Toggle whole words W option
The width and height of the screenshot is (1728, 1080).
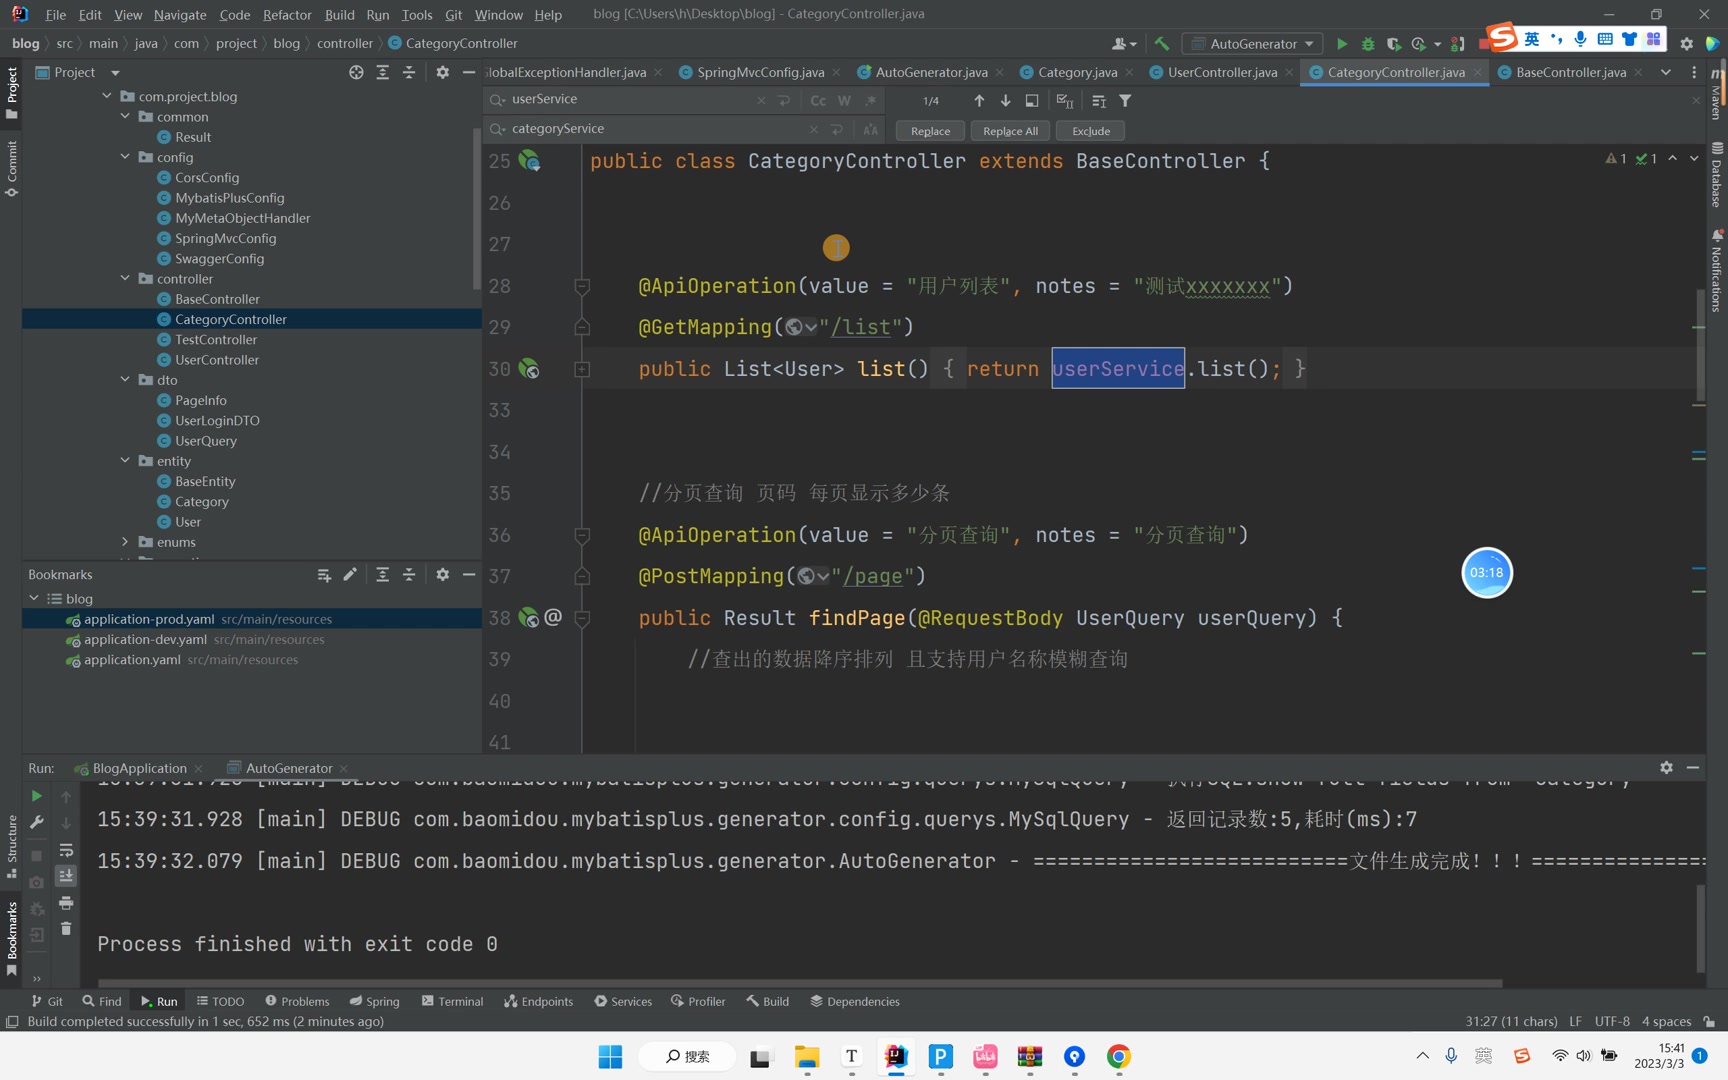(x=844, y=101)
